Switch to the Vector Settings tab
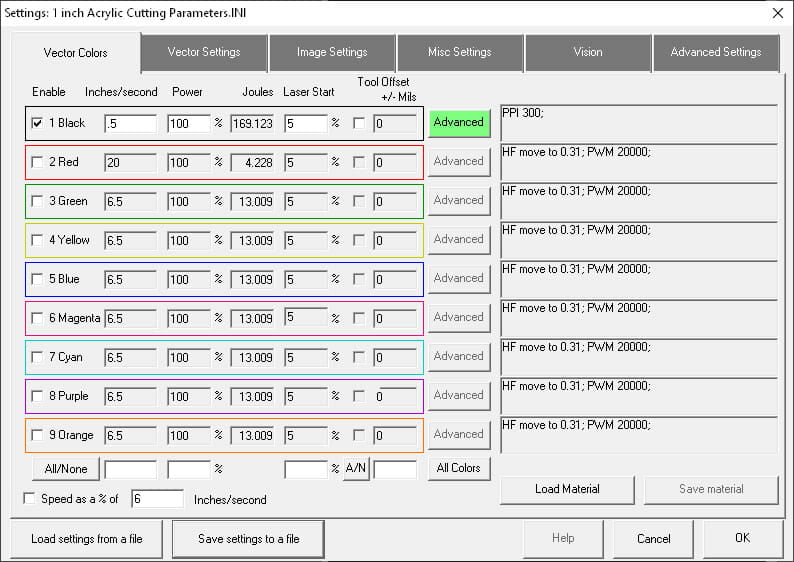Screen dimensions: 794x562 (204, 53)
